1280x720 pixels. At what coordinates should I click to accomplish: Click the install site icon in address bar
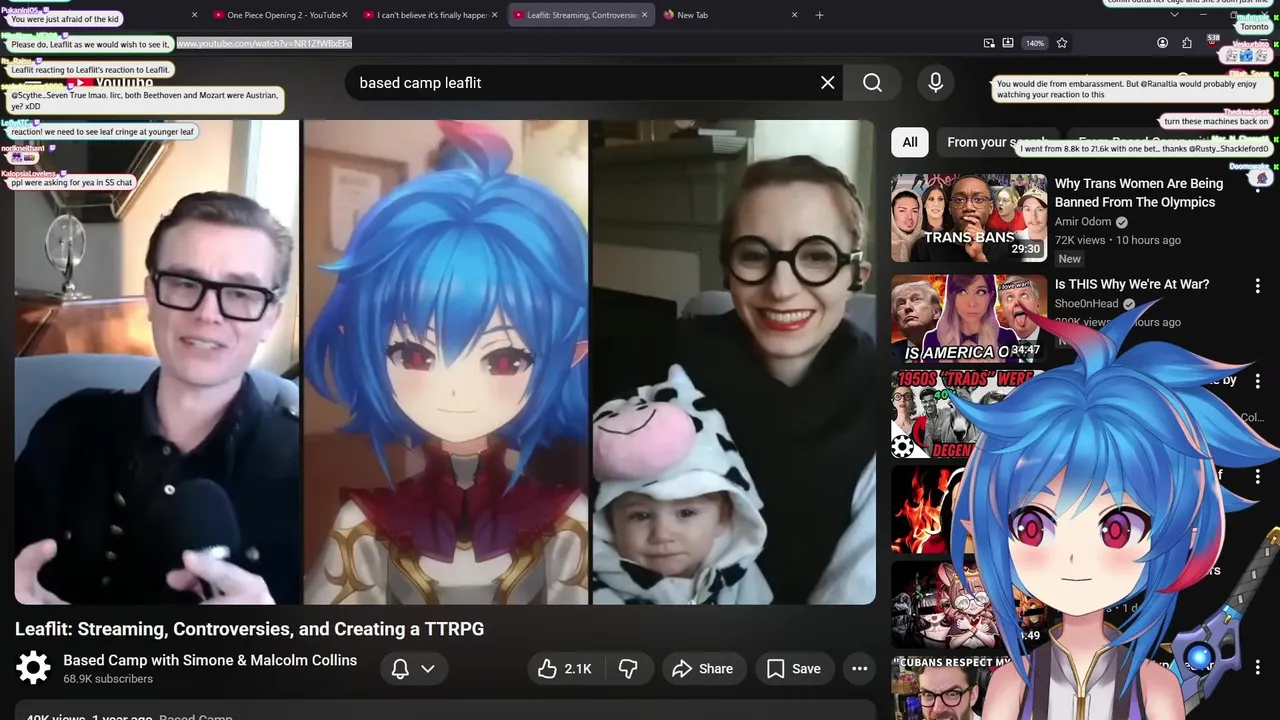point(1008,43)
